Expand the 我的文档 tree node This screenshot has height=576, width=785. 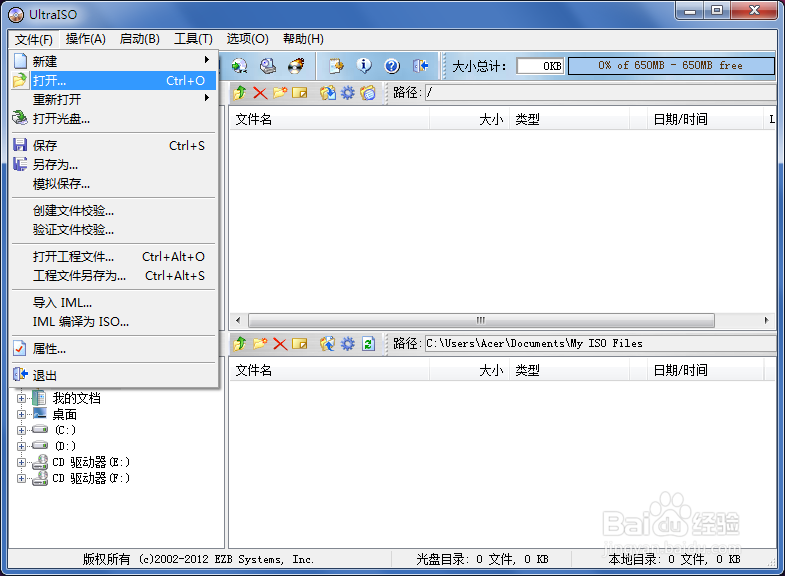pyautogui.click(x=21, y=398)
